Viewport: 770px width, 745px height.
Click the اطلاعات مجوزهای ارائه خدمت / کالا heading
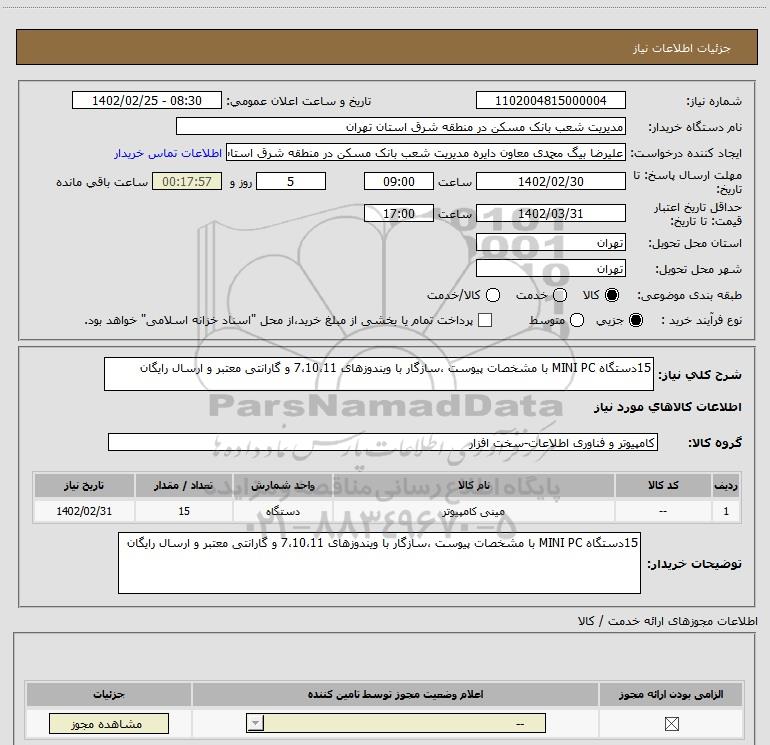[667, 621]
